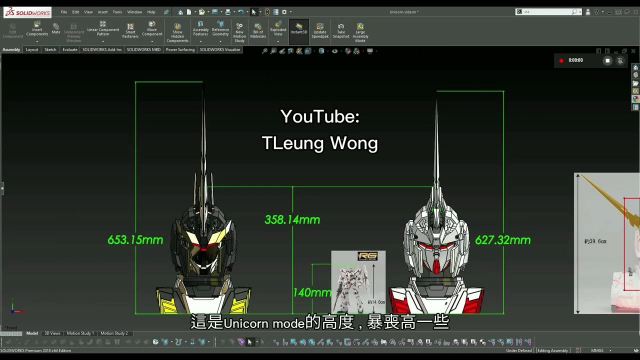Expand Insert Components dropdown arrow

coord(37,41)
